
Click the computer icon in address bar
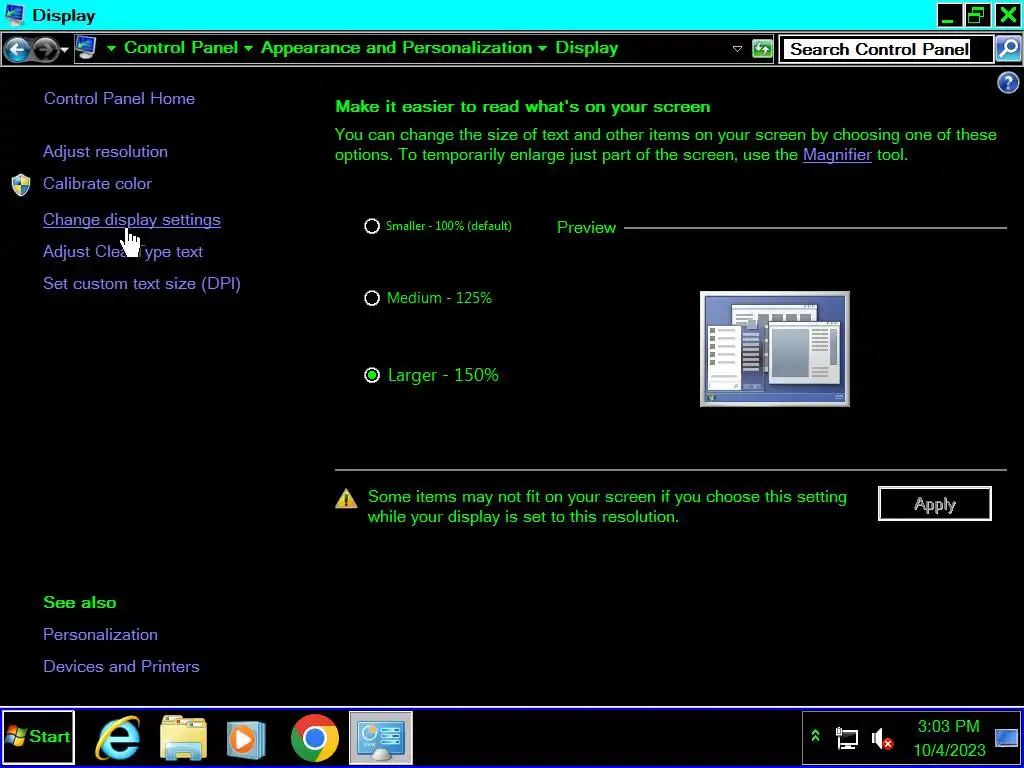[x=86, y=48]
